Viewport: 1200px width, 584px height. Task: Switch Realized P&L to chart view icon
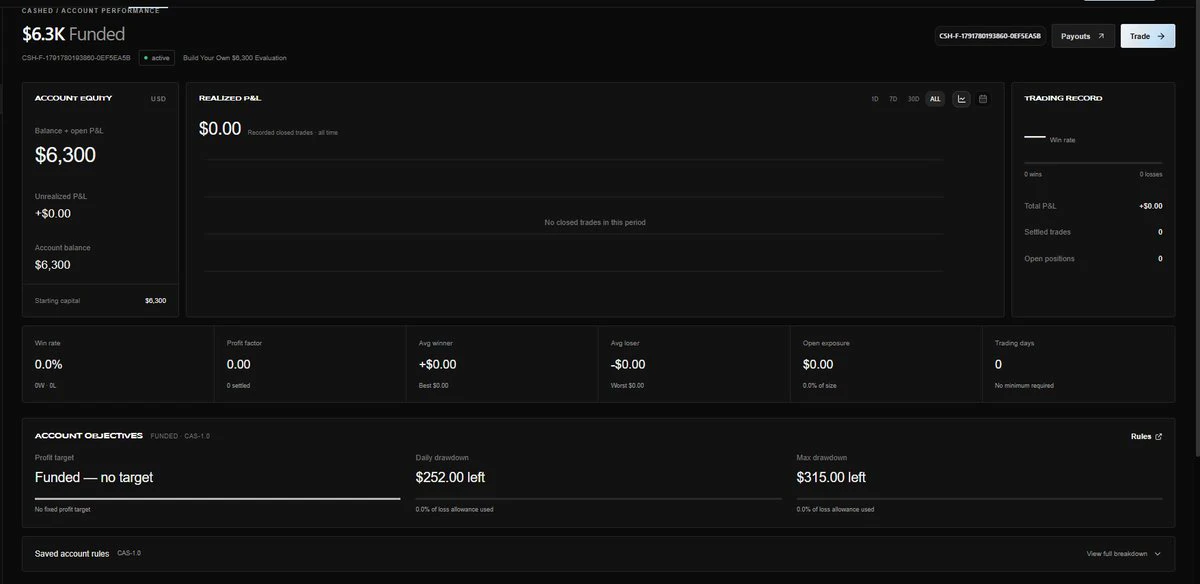click(961, 99)
